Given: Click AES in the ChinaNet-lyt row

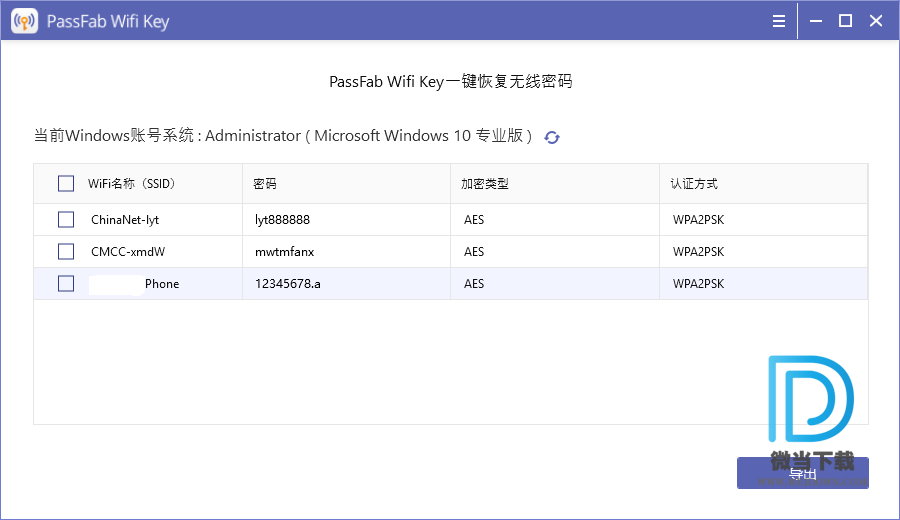Looking at the screenshot, I should [474, 220].
